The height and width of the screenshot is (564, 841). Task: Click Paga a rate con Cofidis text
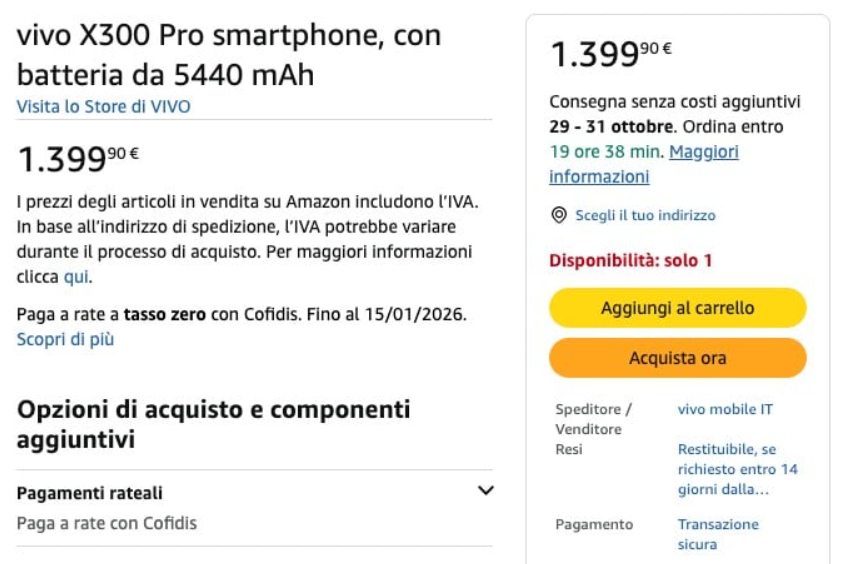tap(107, 523)
